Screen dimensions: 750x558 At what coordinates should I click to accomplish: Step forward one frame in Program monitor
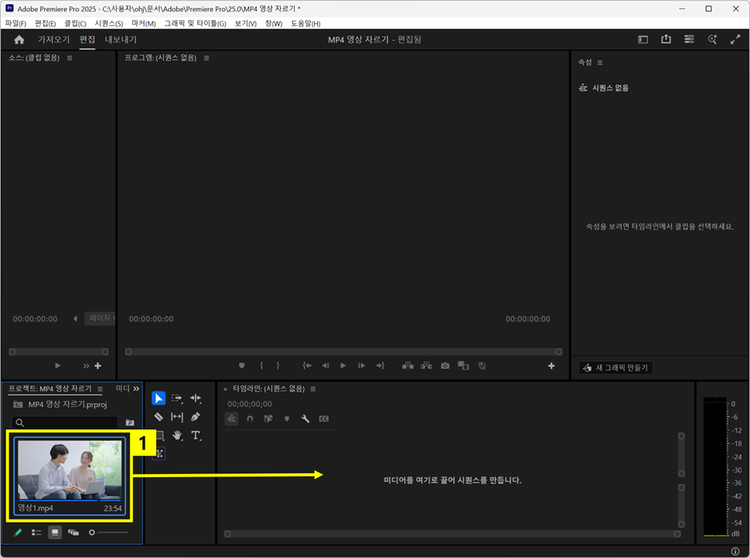(362, 366)
